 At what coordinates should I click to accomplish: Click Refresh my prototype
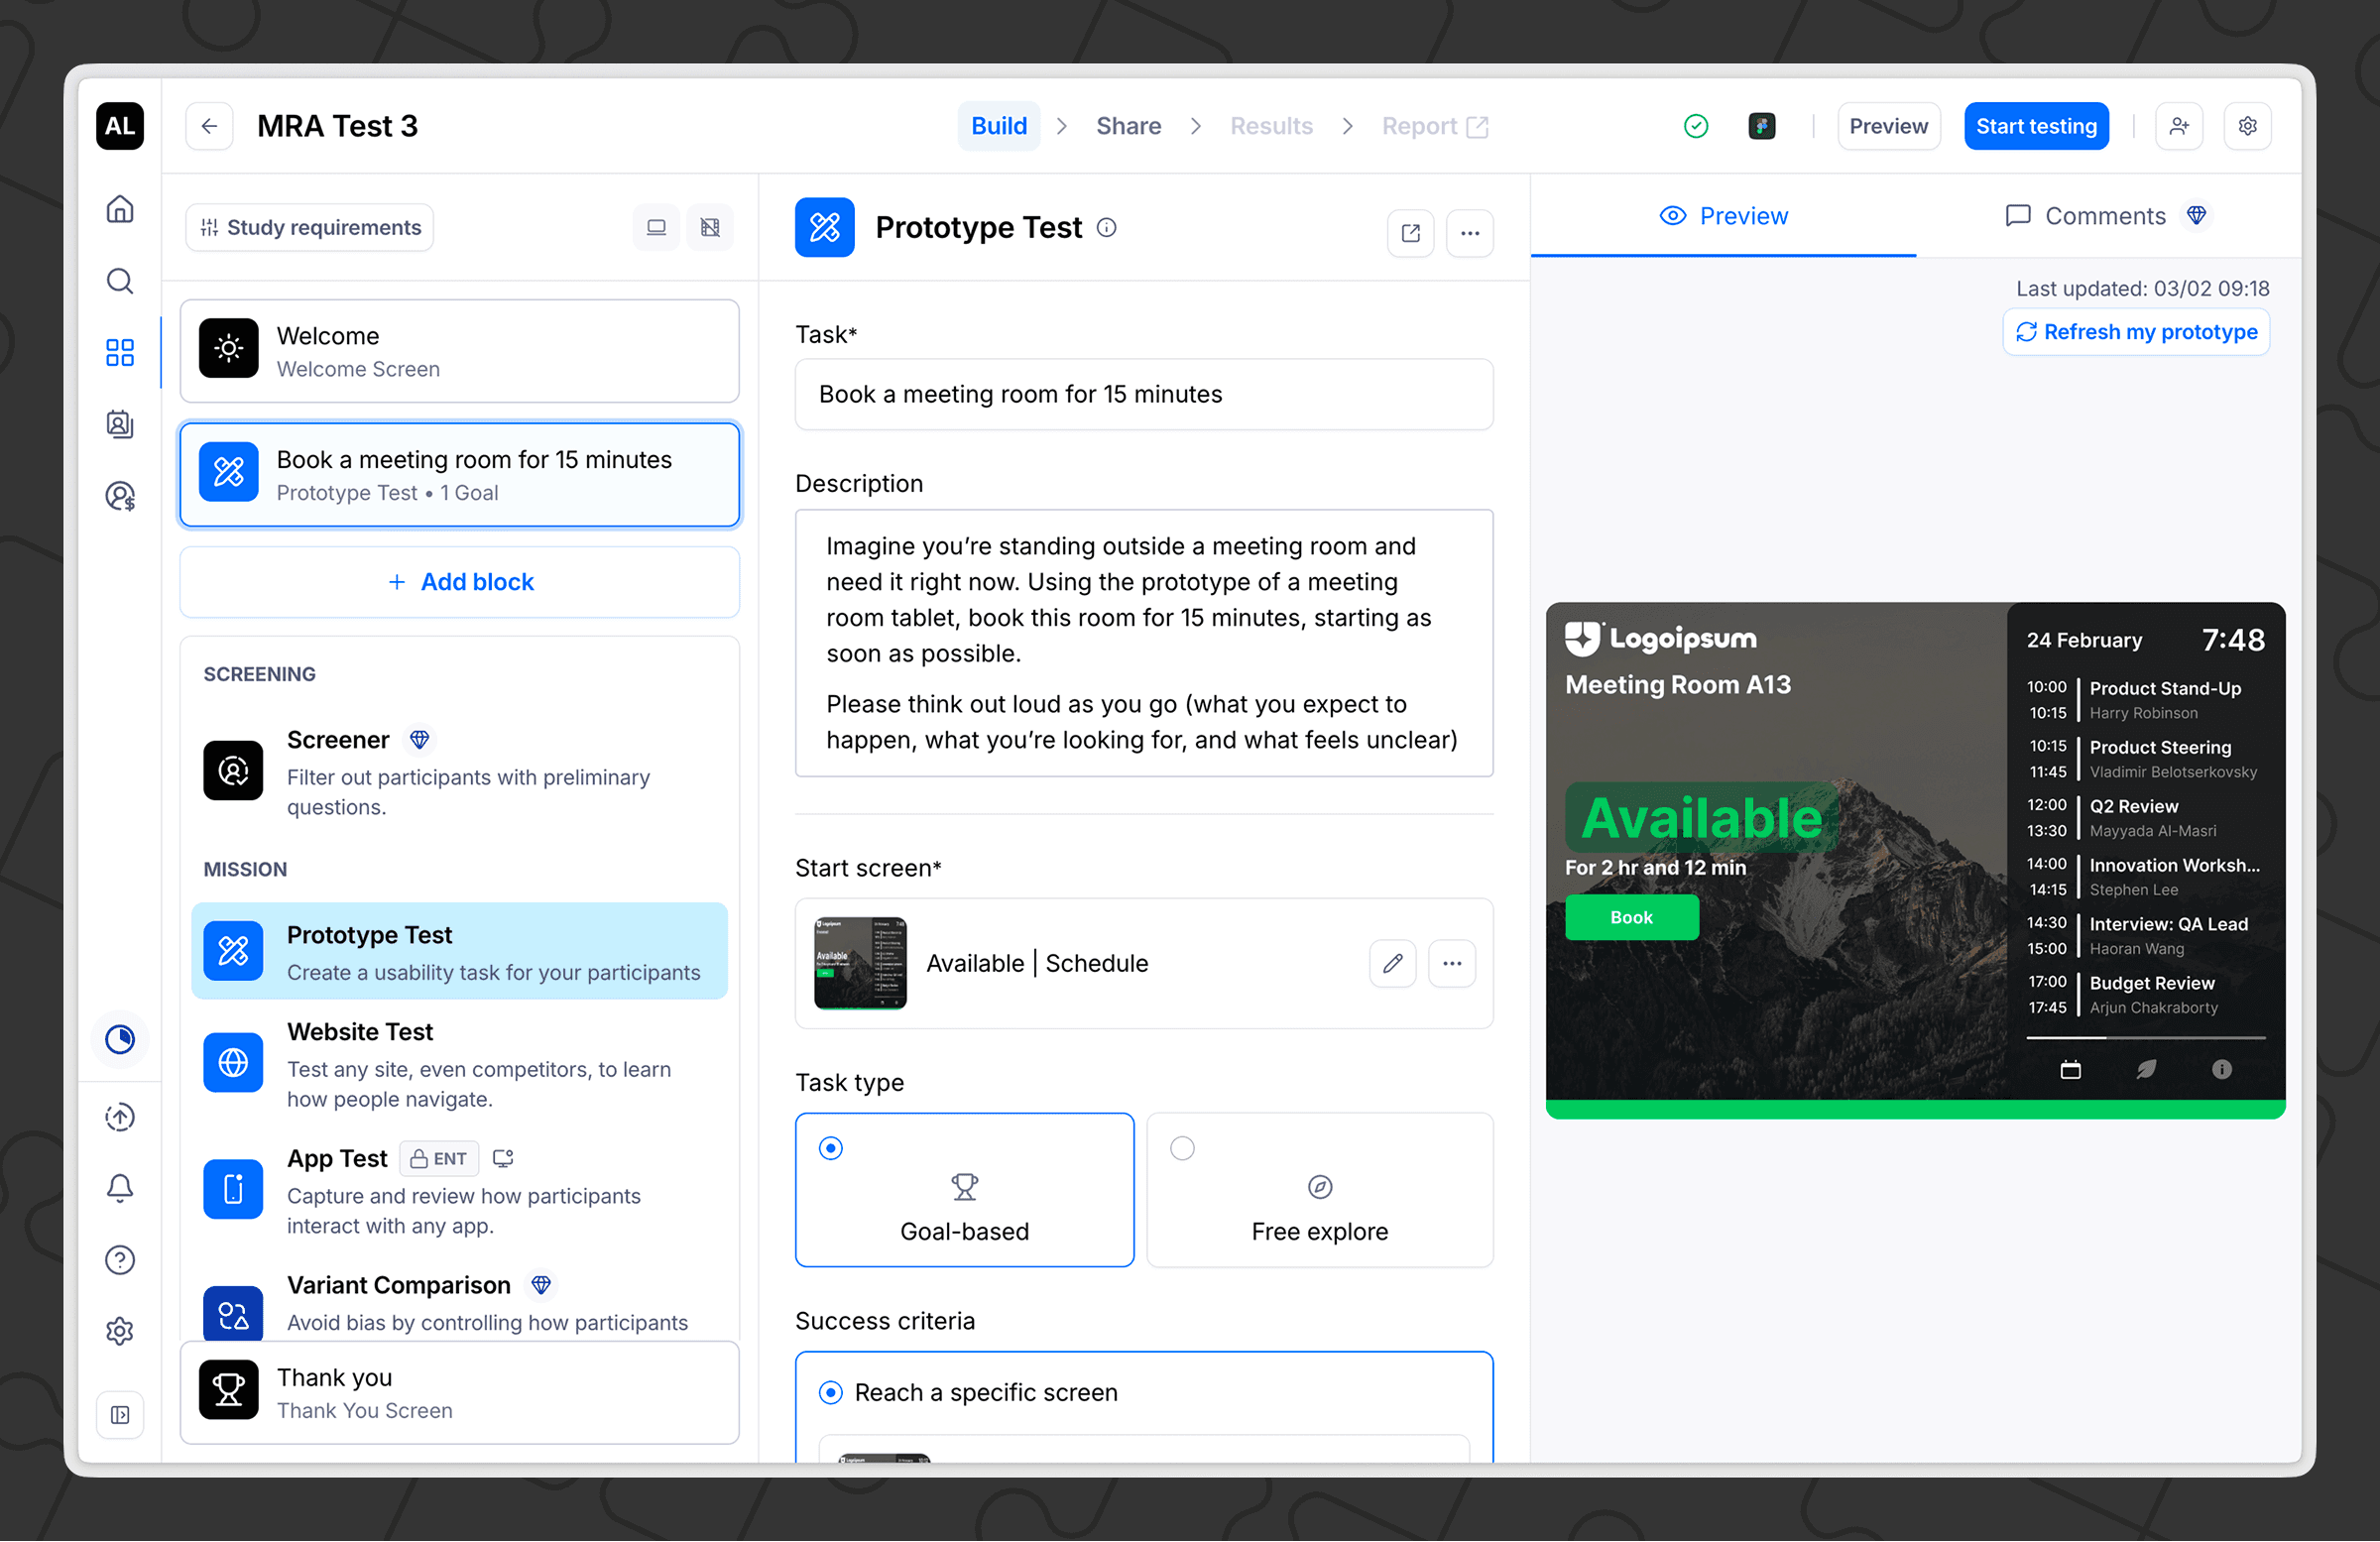click(x=2136, y=332)
